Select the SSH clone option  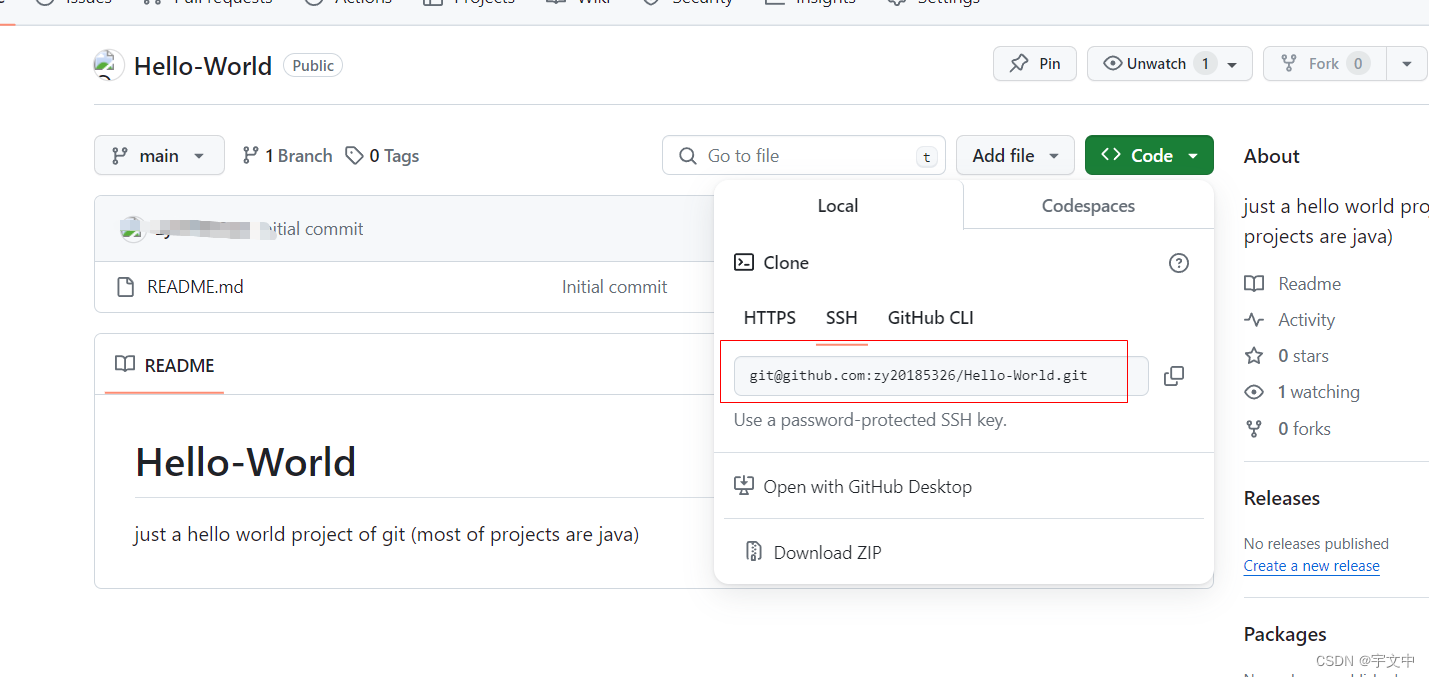click(x=842, y=318)
